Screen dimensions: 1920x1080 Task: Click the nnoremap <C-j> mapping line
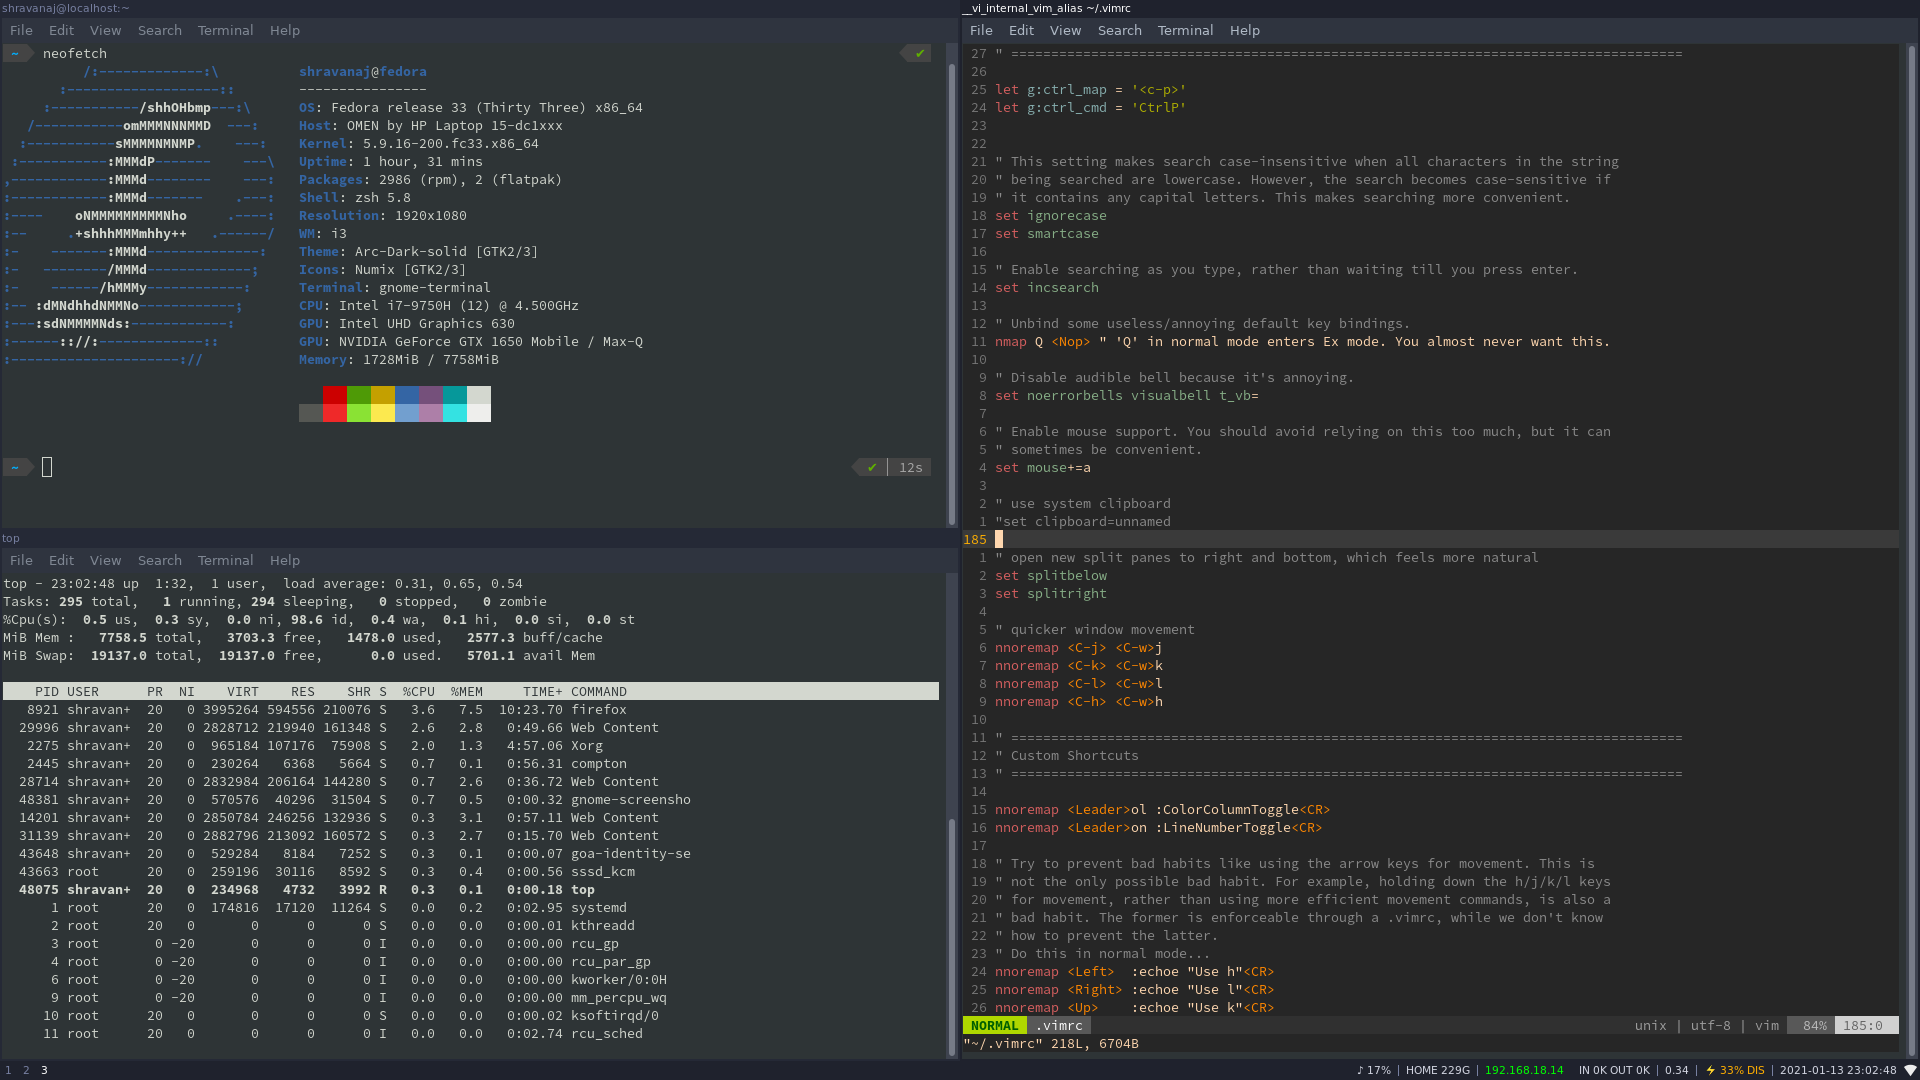pos(1079,648)
